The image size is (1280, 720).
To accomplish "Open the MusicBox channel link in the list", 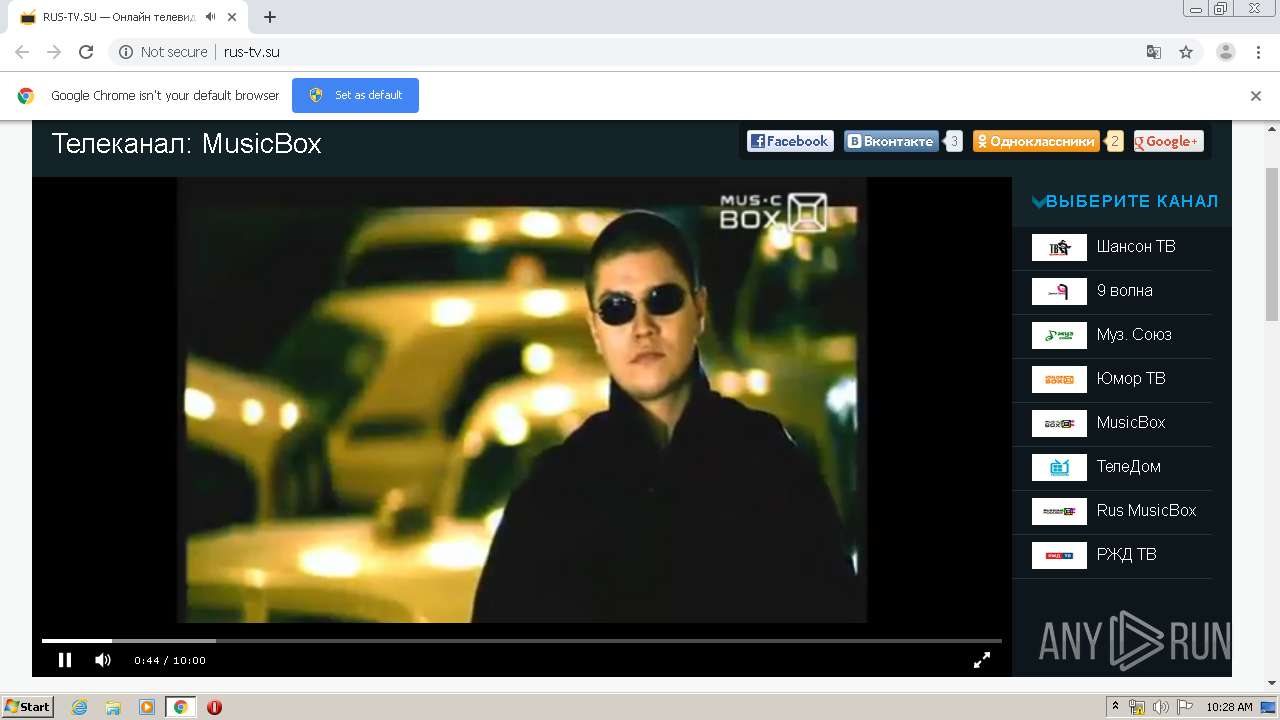I will [x=1131, y=423].
